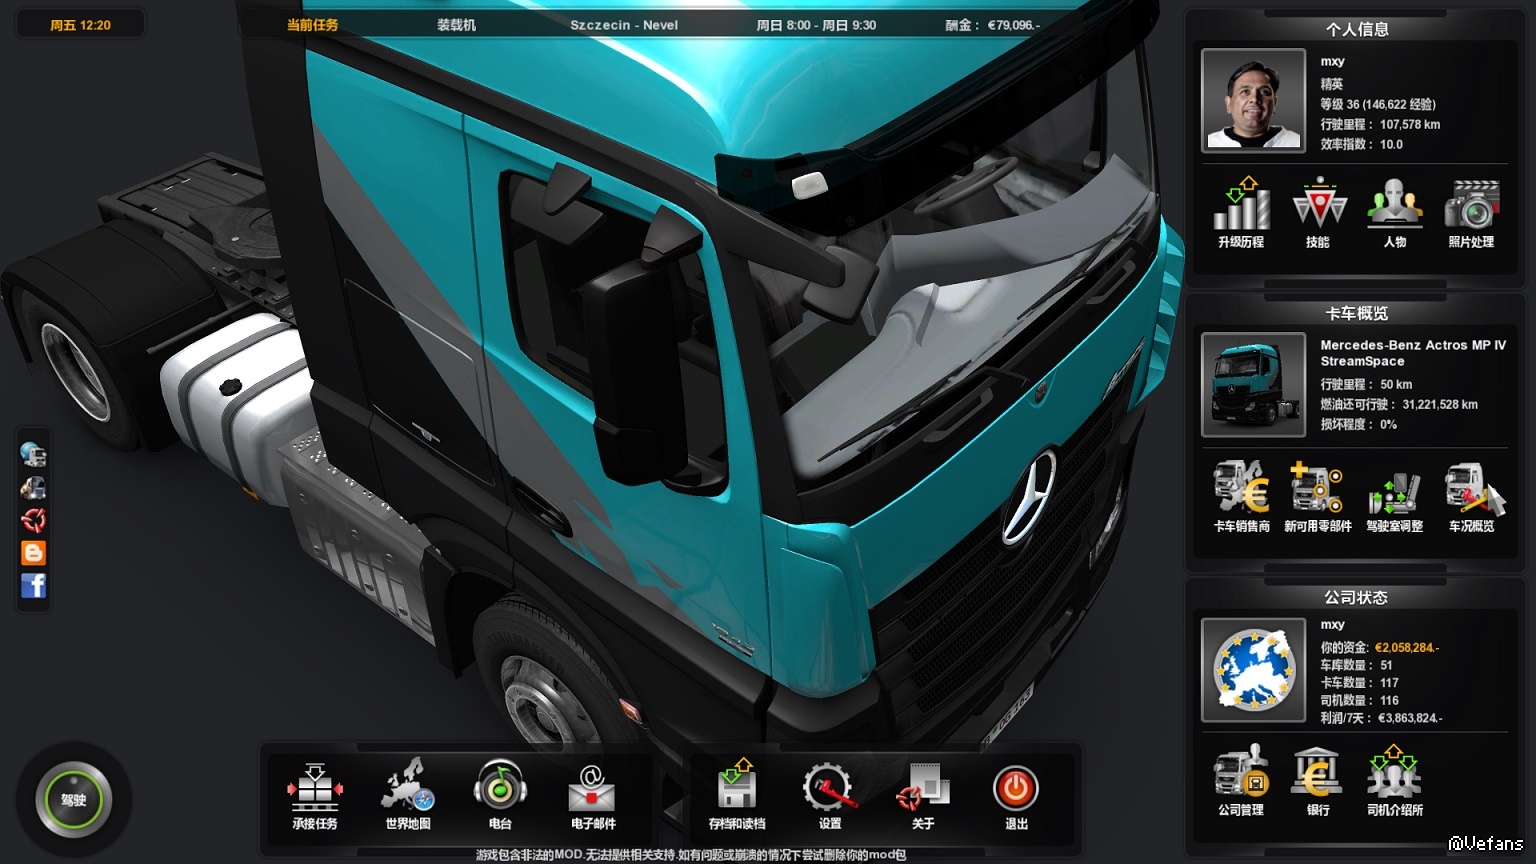Click the 效率指数 10.0 line
1536x864 pixels.
[x=1362, y=144]
